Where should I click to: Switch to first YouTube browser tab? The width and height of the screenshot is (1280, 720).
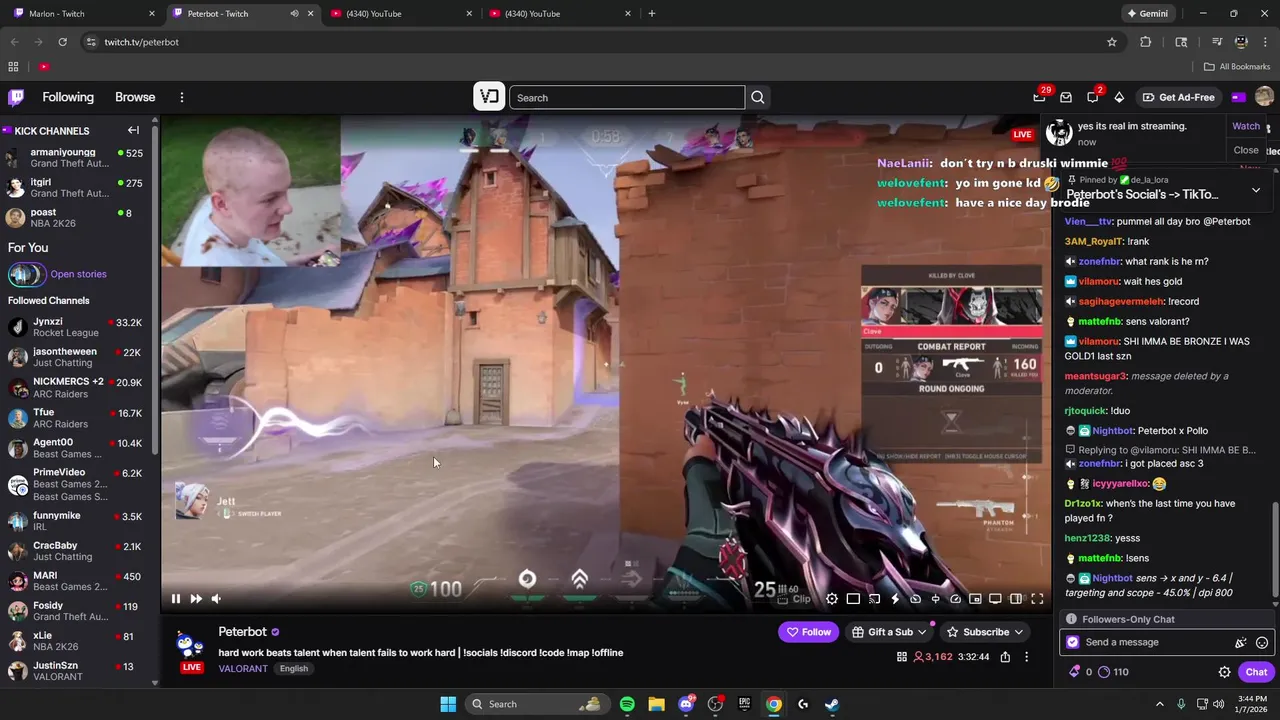(x=400, y=13)
